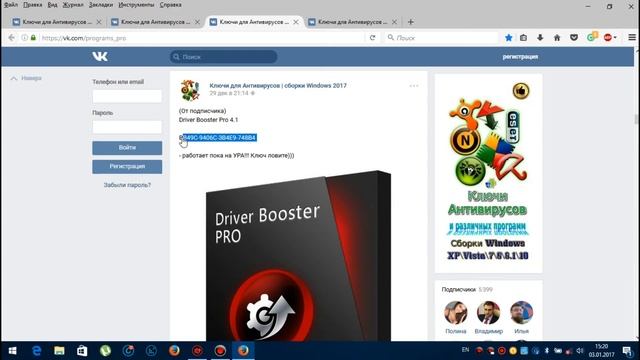Screen dimensions: 640x360
Task: Open a new browser tab with plus button
Action: pyautogui.click(x=411, y=22)
